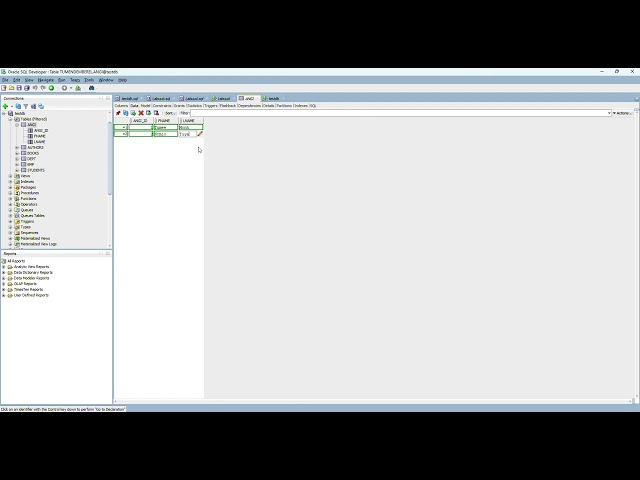Image resolution: width=640 pixels, height=480 pixels.
Task: Select the Queues Tables tree node
Action: click(x=33, y=216)
